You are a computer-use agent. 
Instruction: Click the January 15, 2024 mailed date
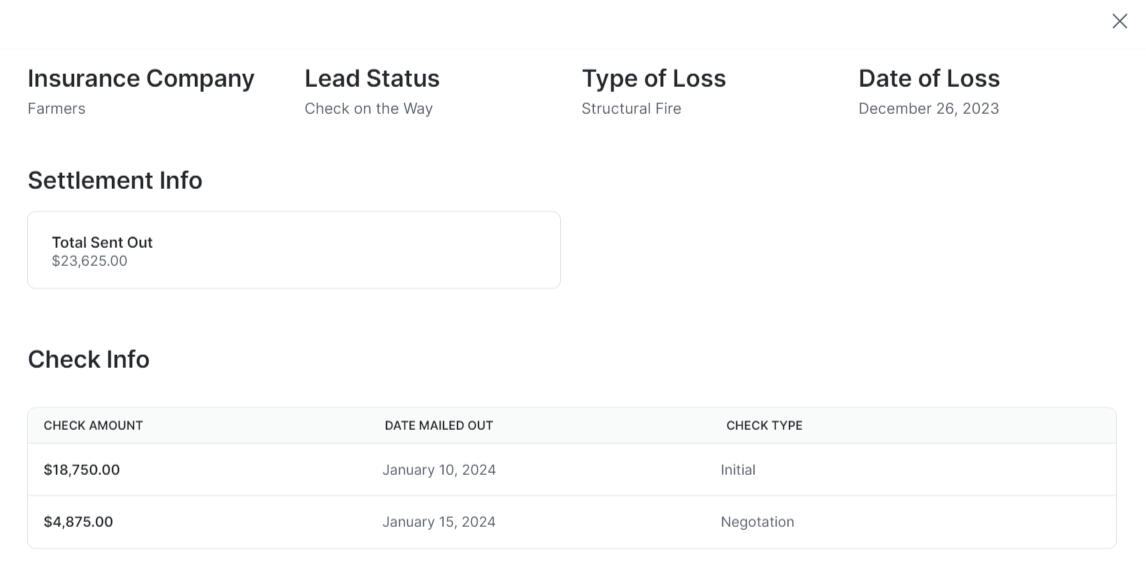[x=439, y=522]
